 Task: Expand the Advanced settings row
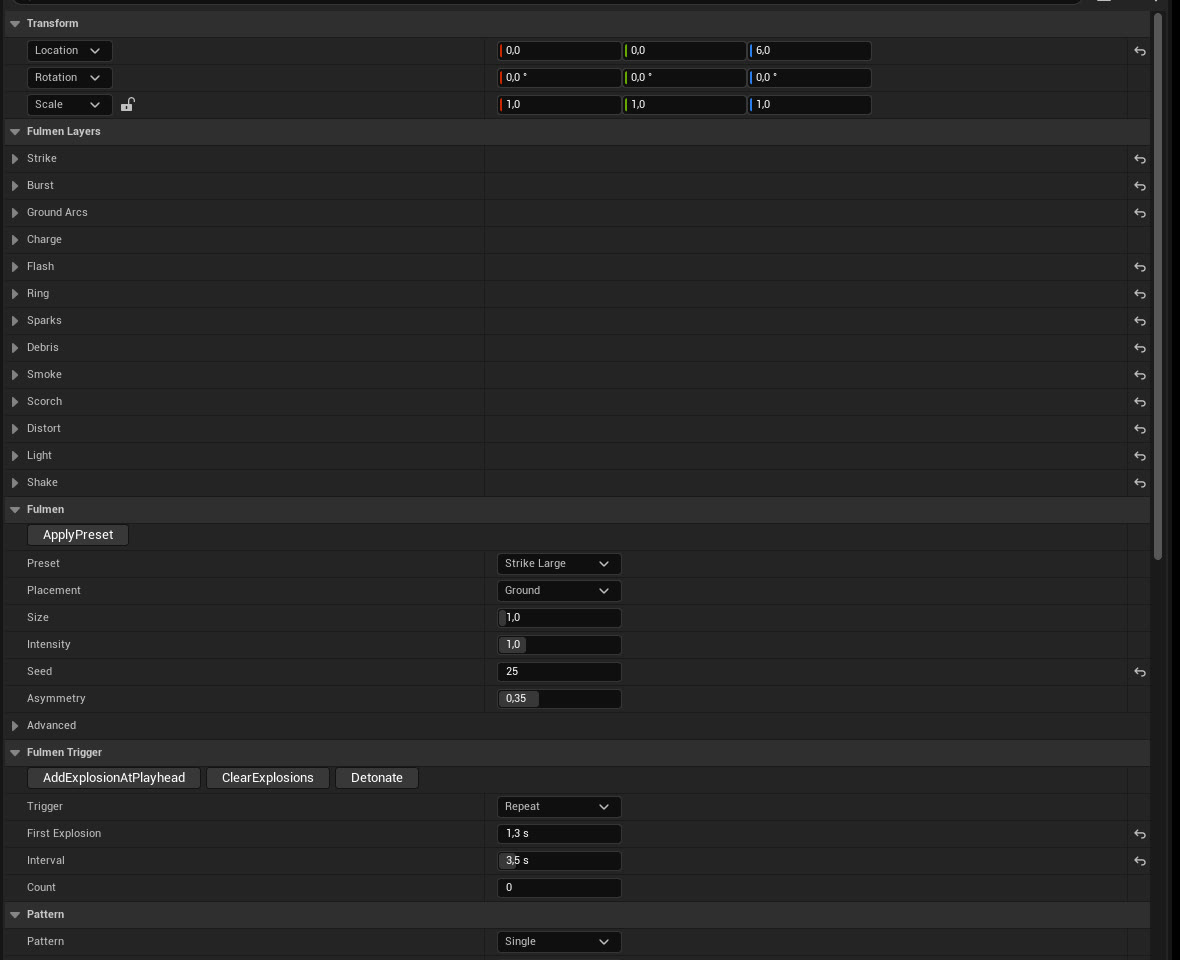point(15,726)
